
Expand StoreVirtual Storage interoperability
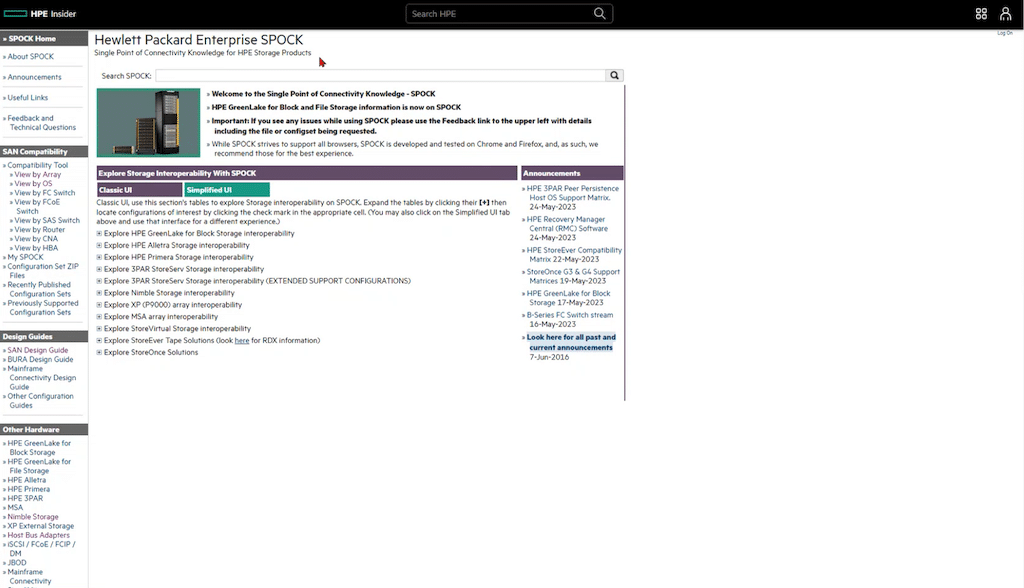pyautogui.click(x=99, y=329)
